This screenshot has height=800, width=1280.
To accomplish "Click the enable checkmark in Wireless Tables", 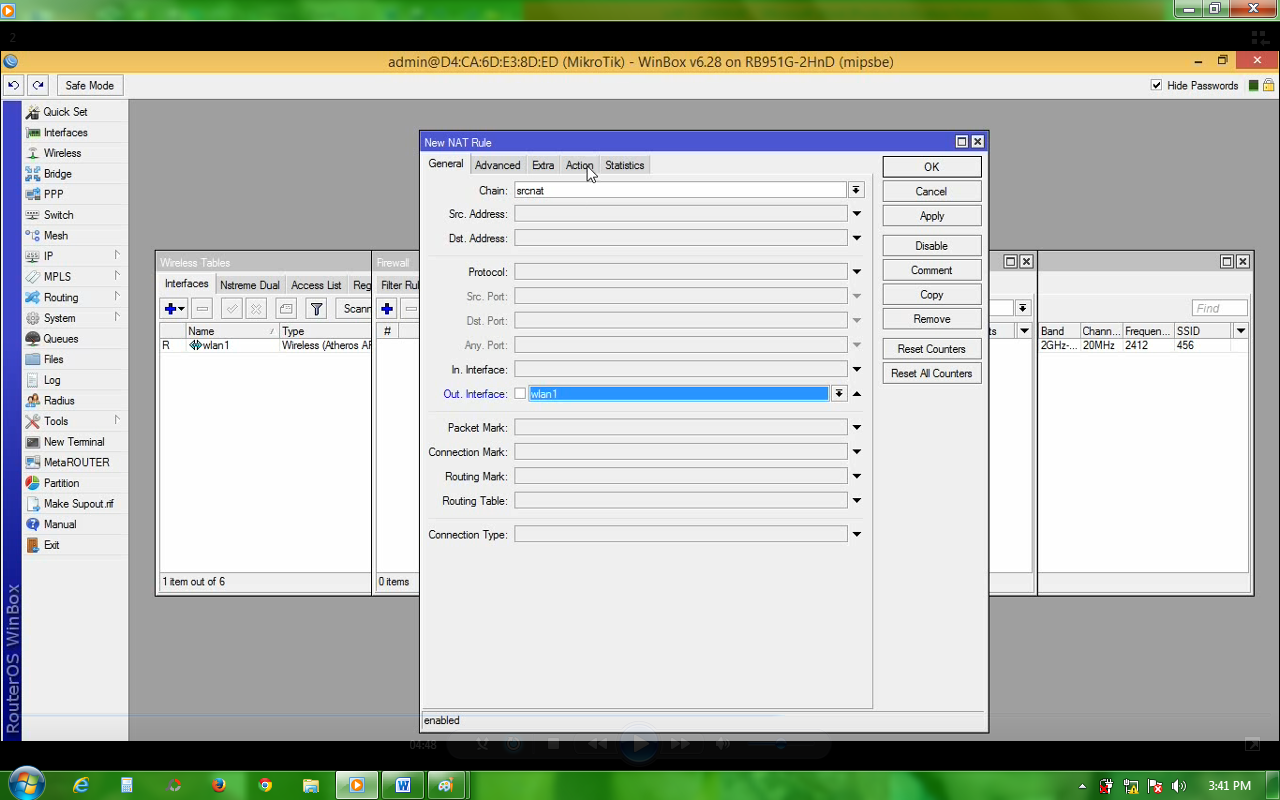I will click(231, 309).
